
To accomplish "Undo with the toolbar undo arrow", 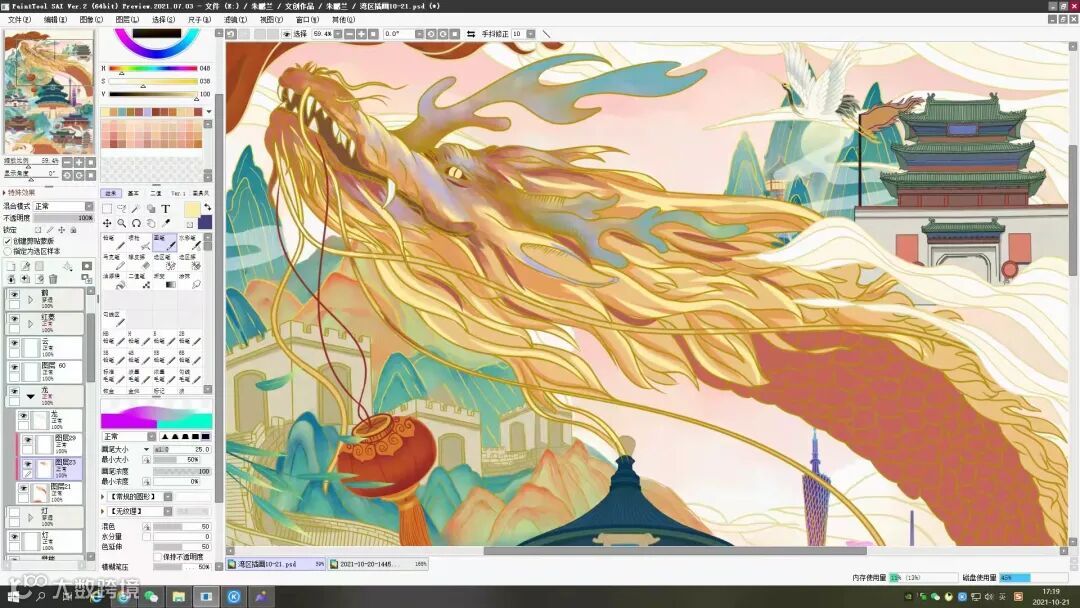I will pyautogui.click(x=231, y=34).
